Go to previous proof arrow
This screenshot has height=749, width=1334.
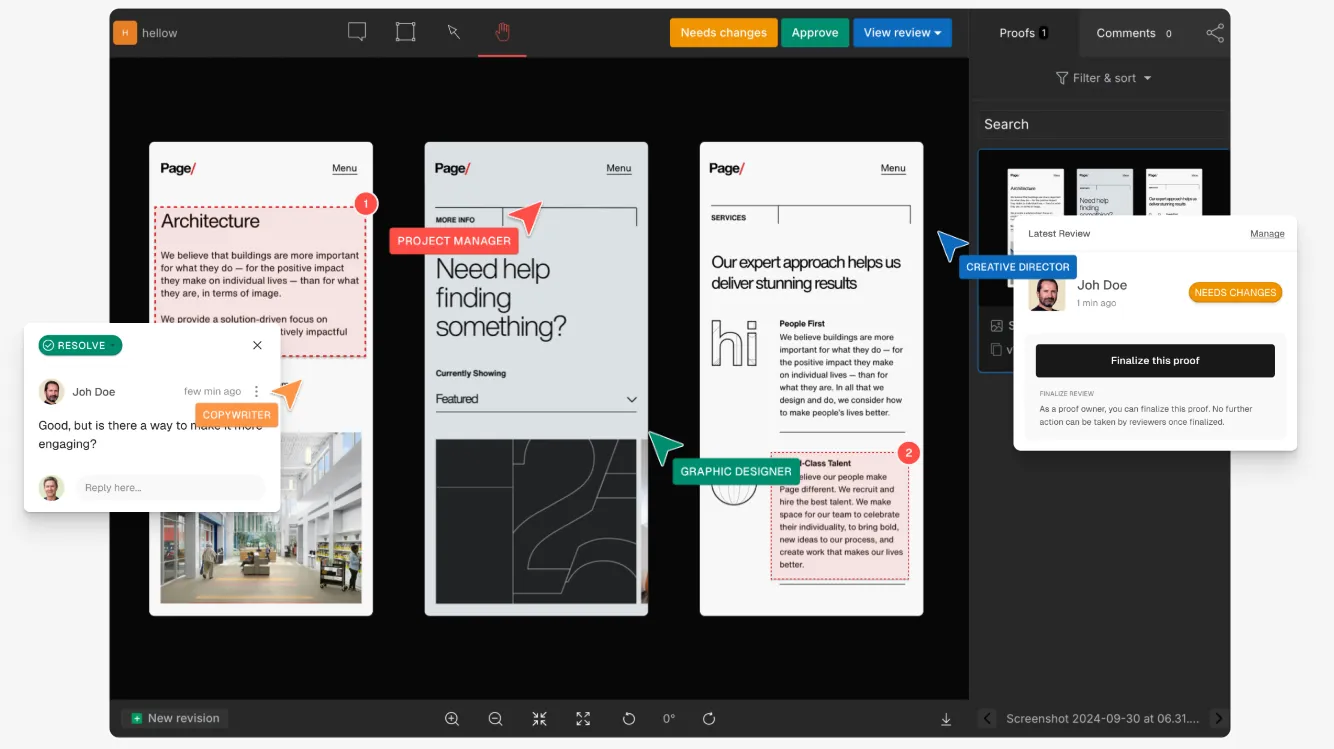click(987, 718)
